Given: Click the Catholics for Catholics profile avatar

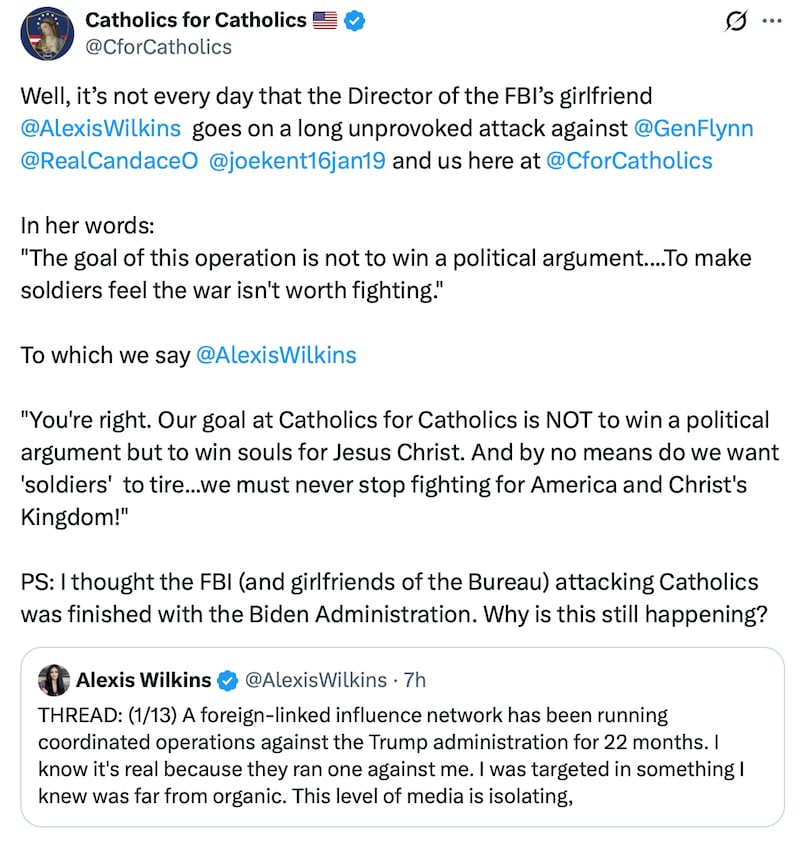Looking at the screenshot, I should coord(43,33).
